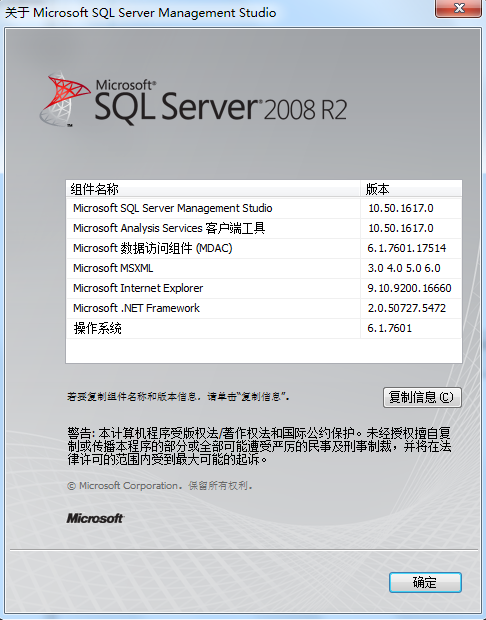Select the Microsoft Internet Explorer row
This screenshot has height=620, width=486.
coord(264,288)
